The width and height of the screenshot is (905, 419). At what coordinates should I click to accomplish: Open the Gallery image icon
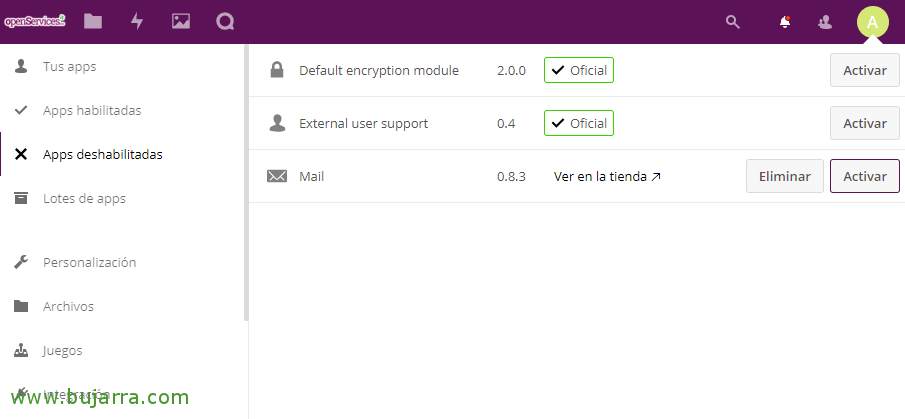(181, 21)
